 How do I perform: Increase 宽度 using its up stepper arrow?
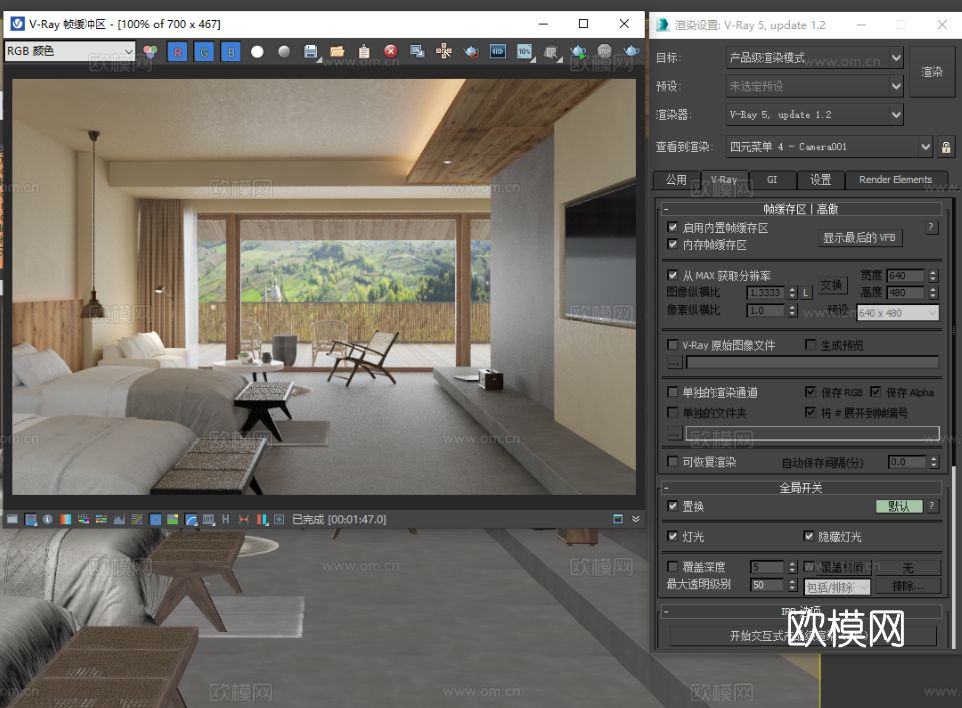(x=931, y=271)
